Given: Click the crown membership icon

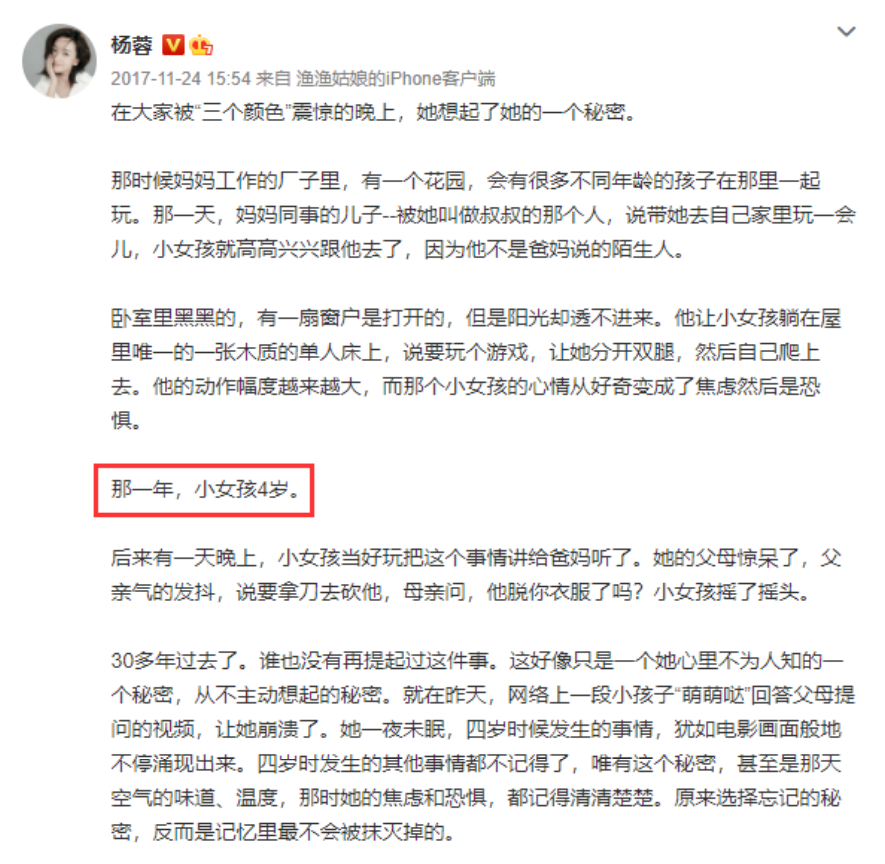Looking at the screenshot, I should pyautogui.click(x=201, y=45).
